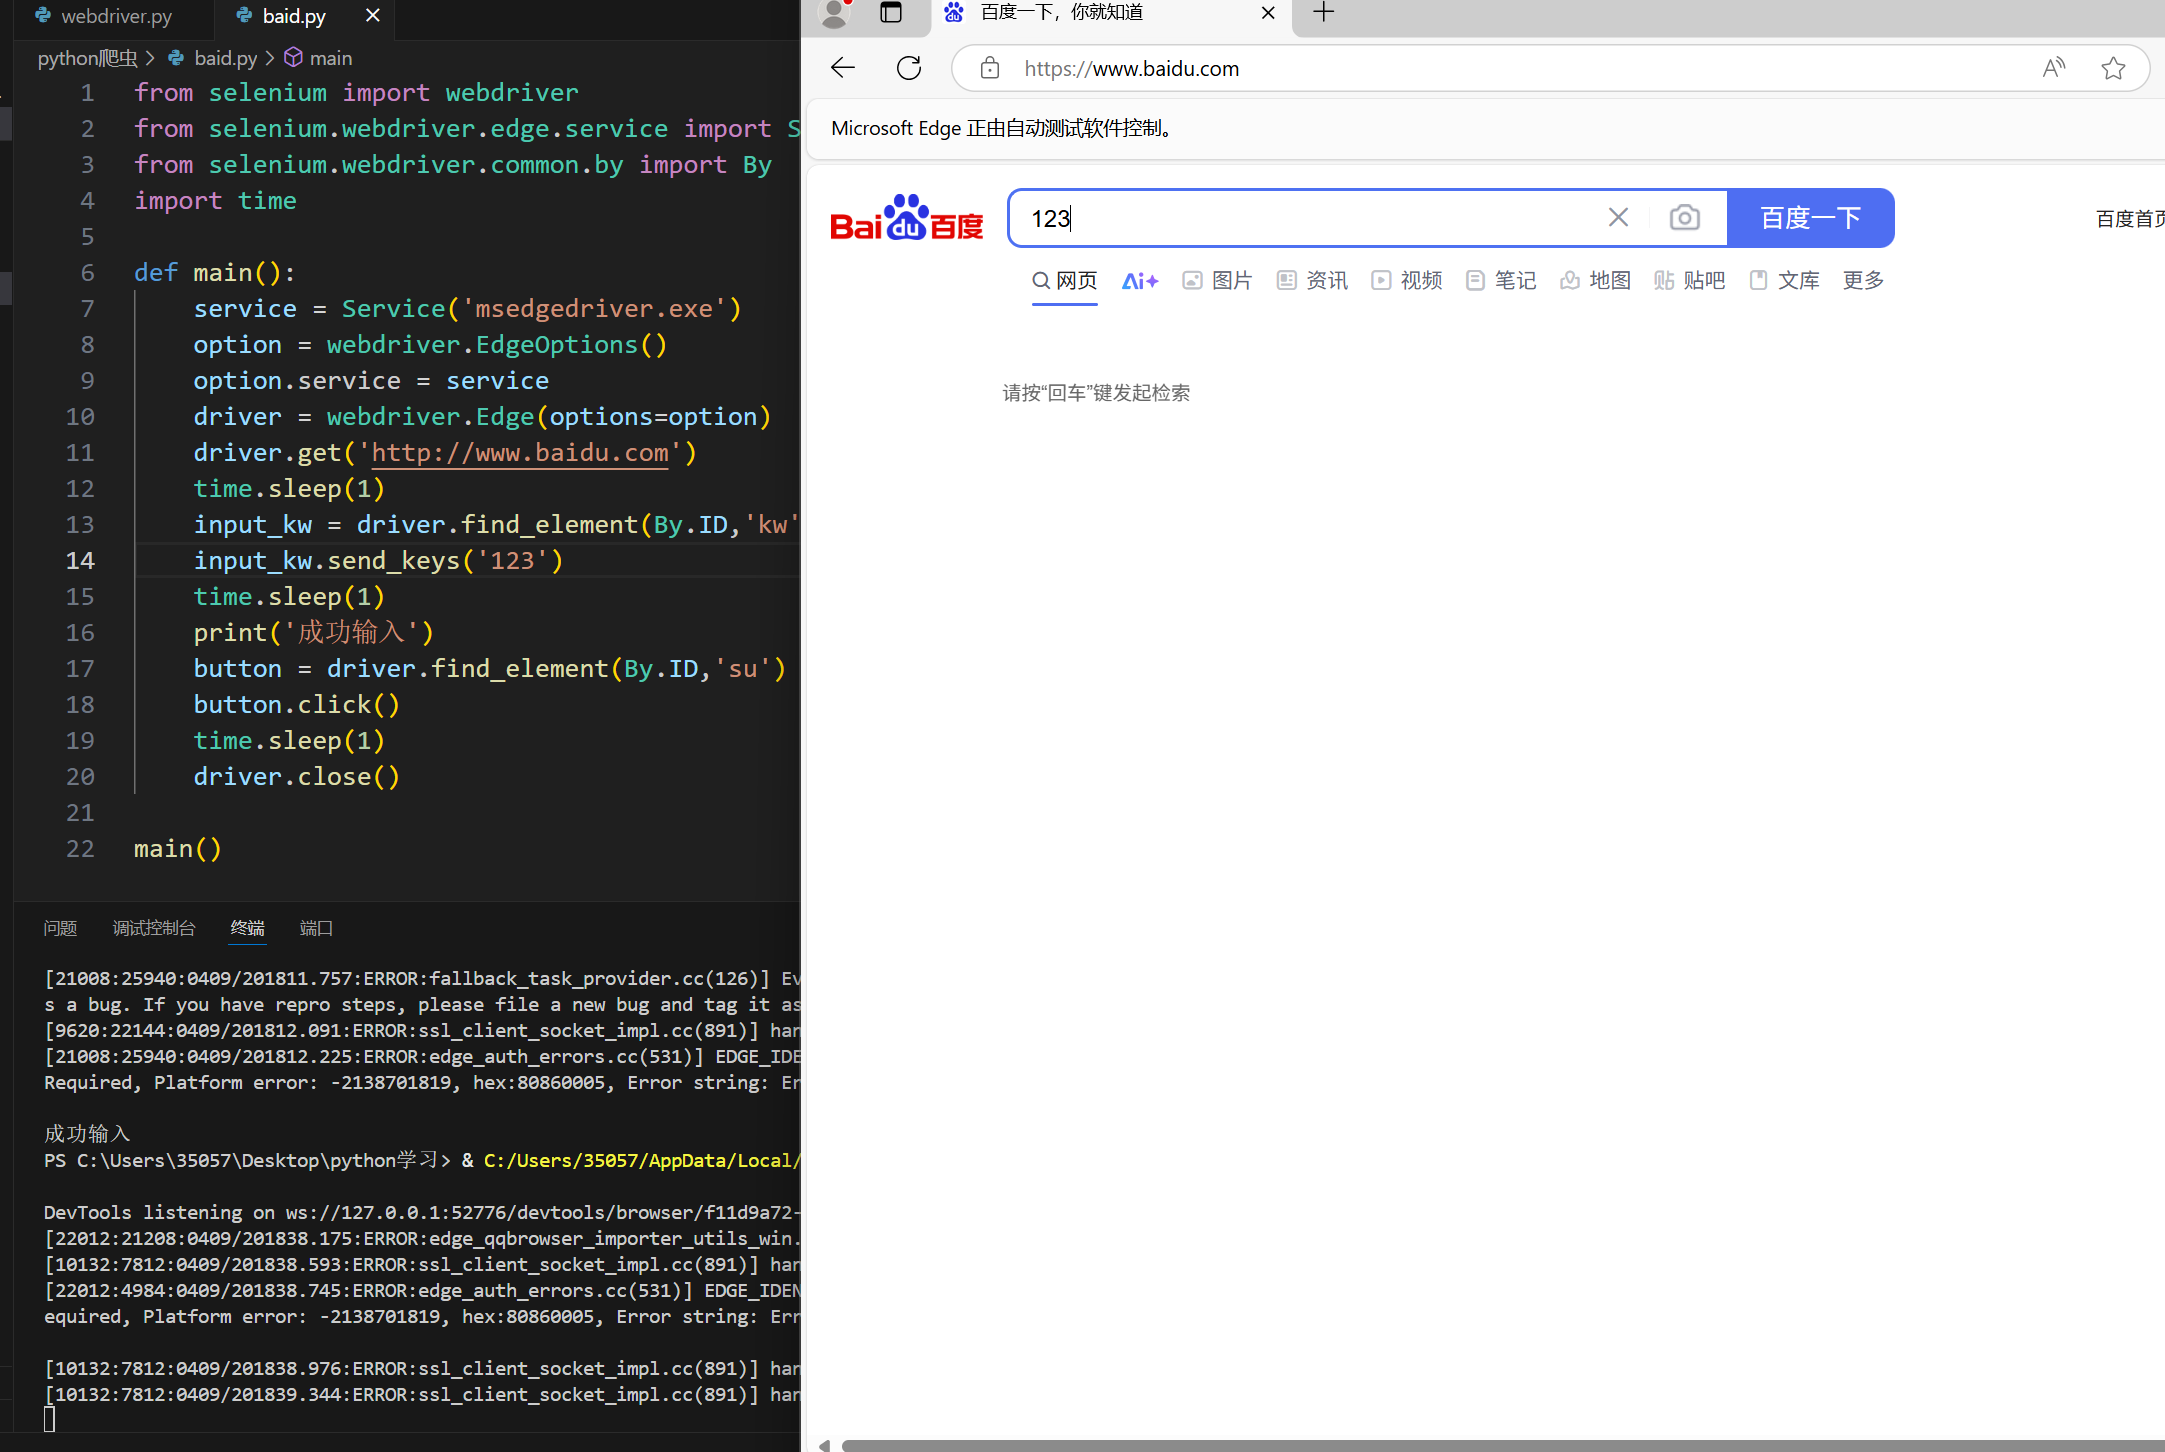Switch to the 资讯 search category

1312,281
